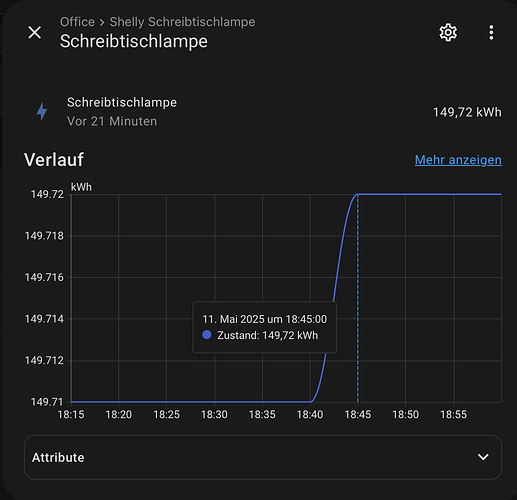
Task: Click the Schreibtischlampe entity row label
Action: pos(122,102)
